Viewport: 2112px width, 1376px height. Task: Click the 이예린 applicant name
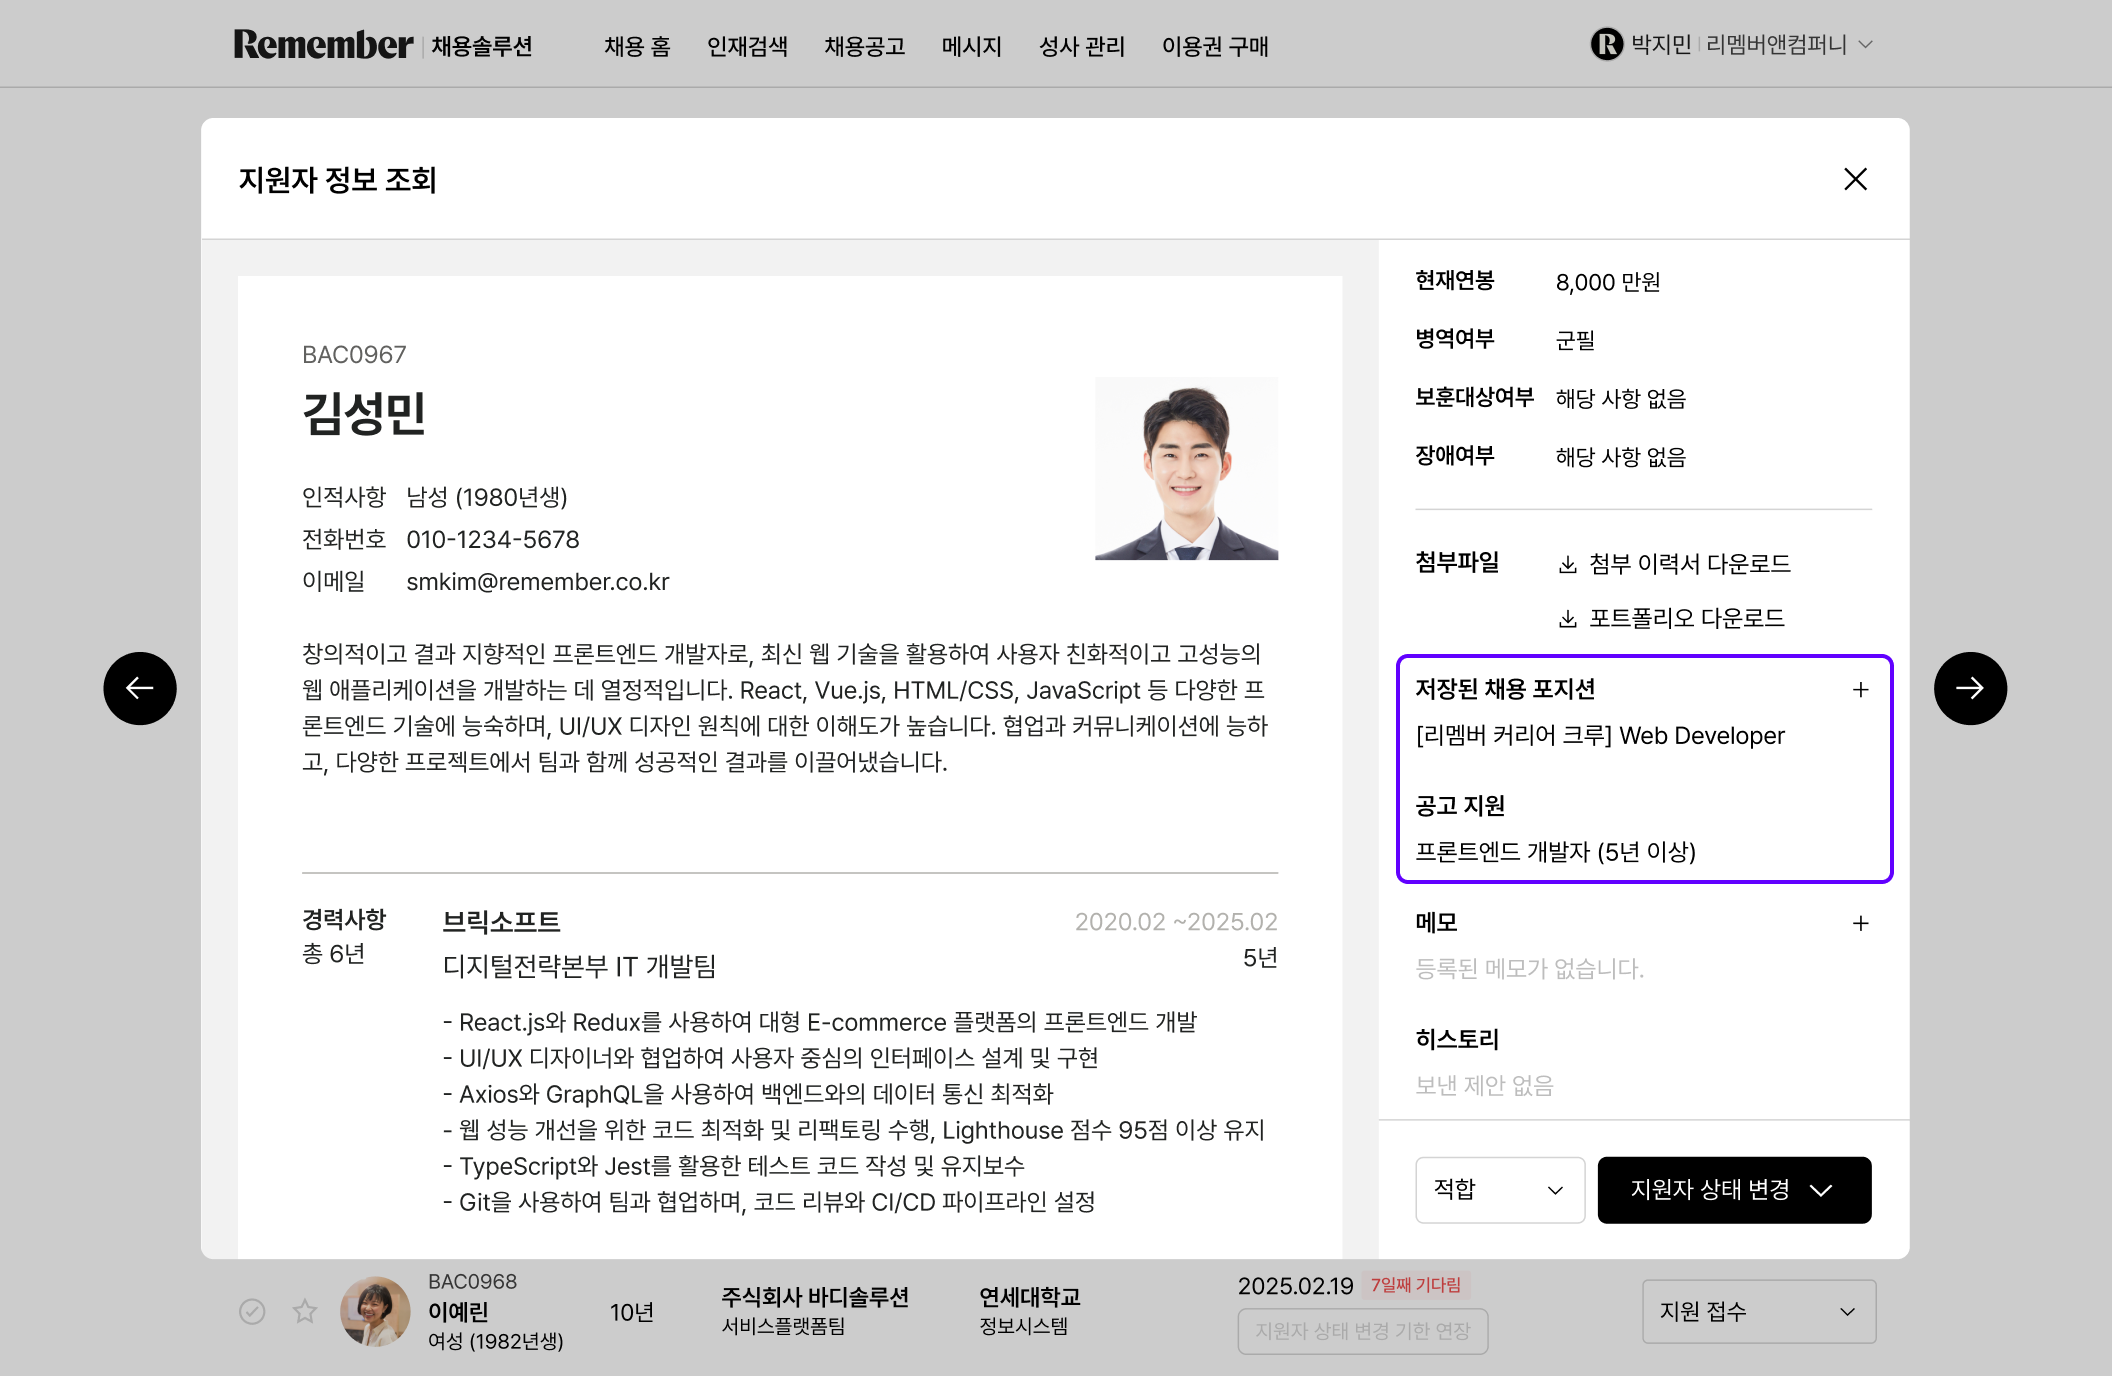point(458,1312)
